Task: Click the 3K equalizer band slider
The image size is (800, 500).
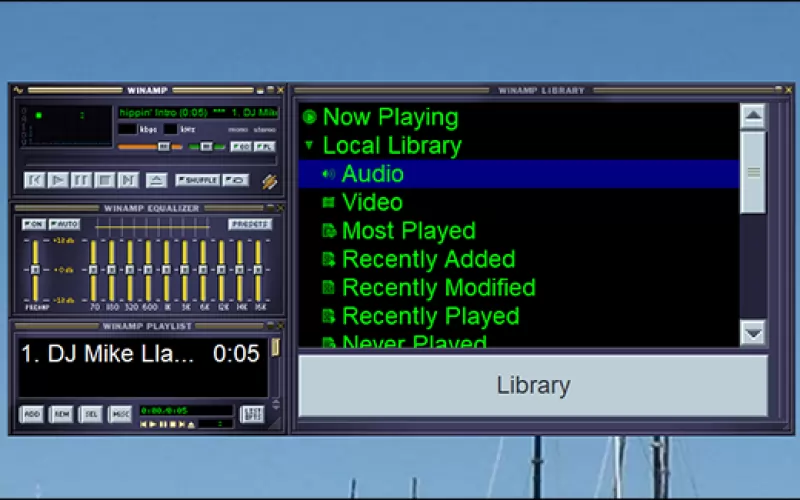Action: tap(185, 270)
